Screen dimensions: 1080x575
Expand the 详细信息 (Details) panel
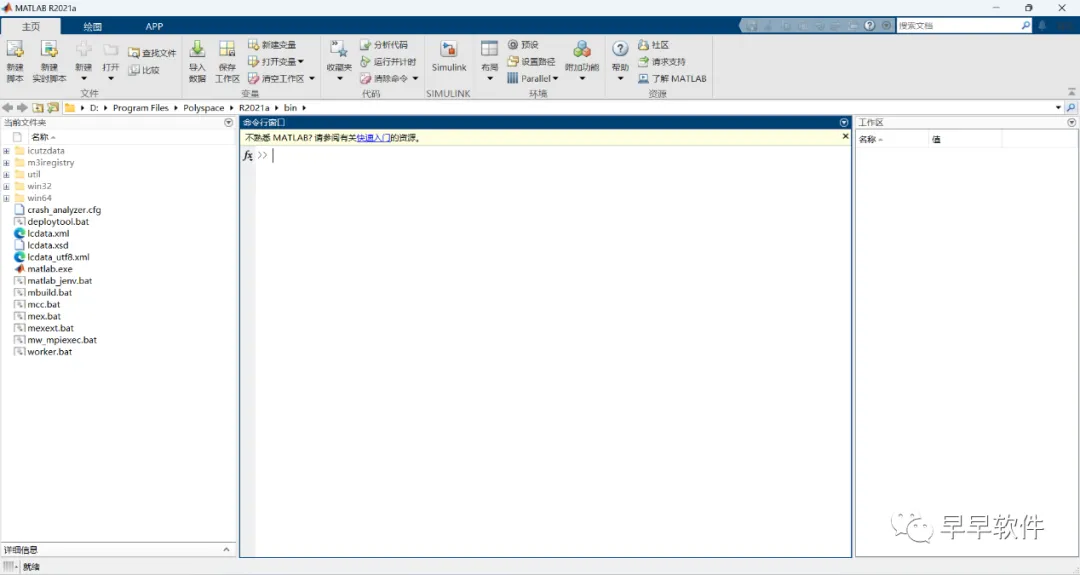pos(227,550)
